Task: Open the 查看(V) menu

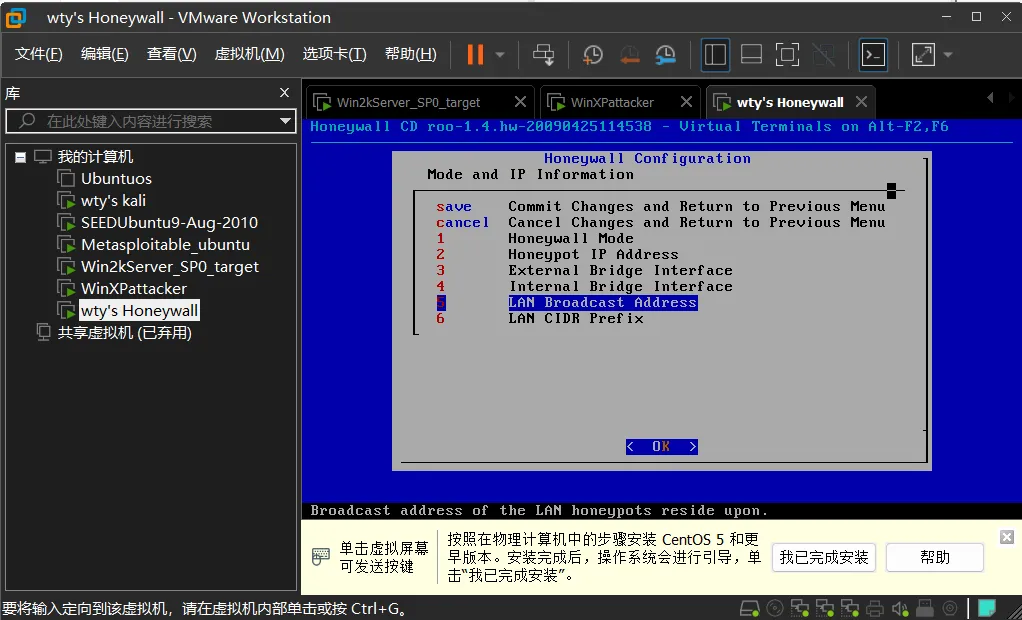Action: (x=171, y=54)
